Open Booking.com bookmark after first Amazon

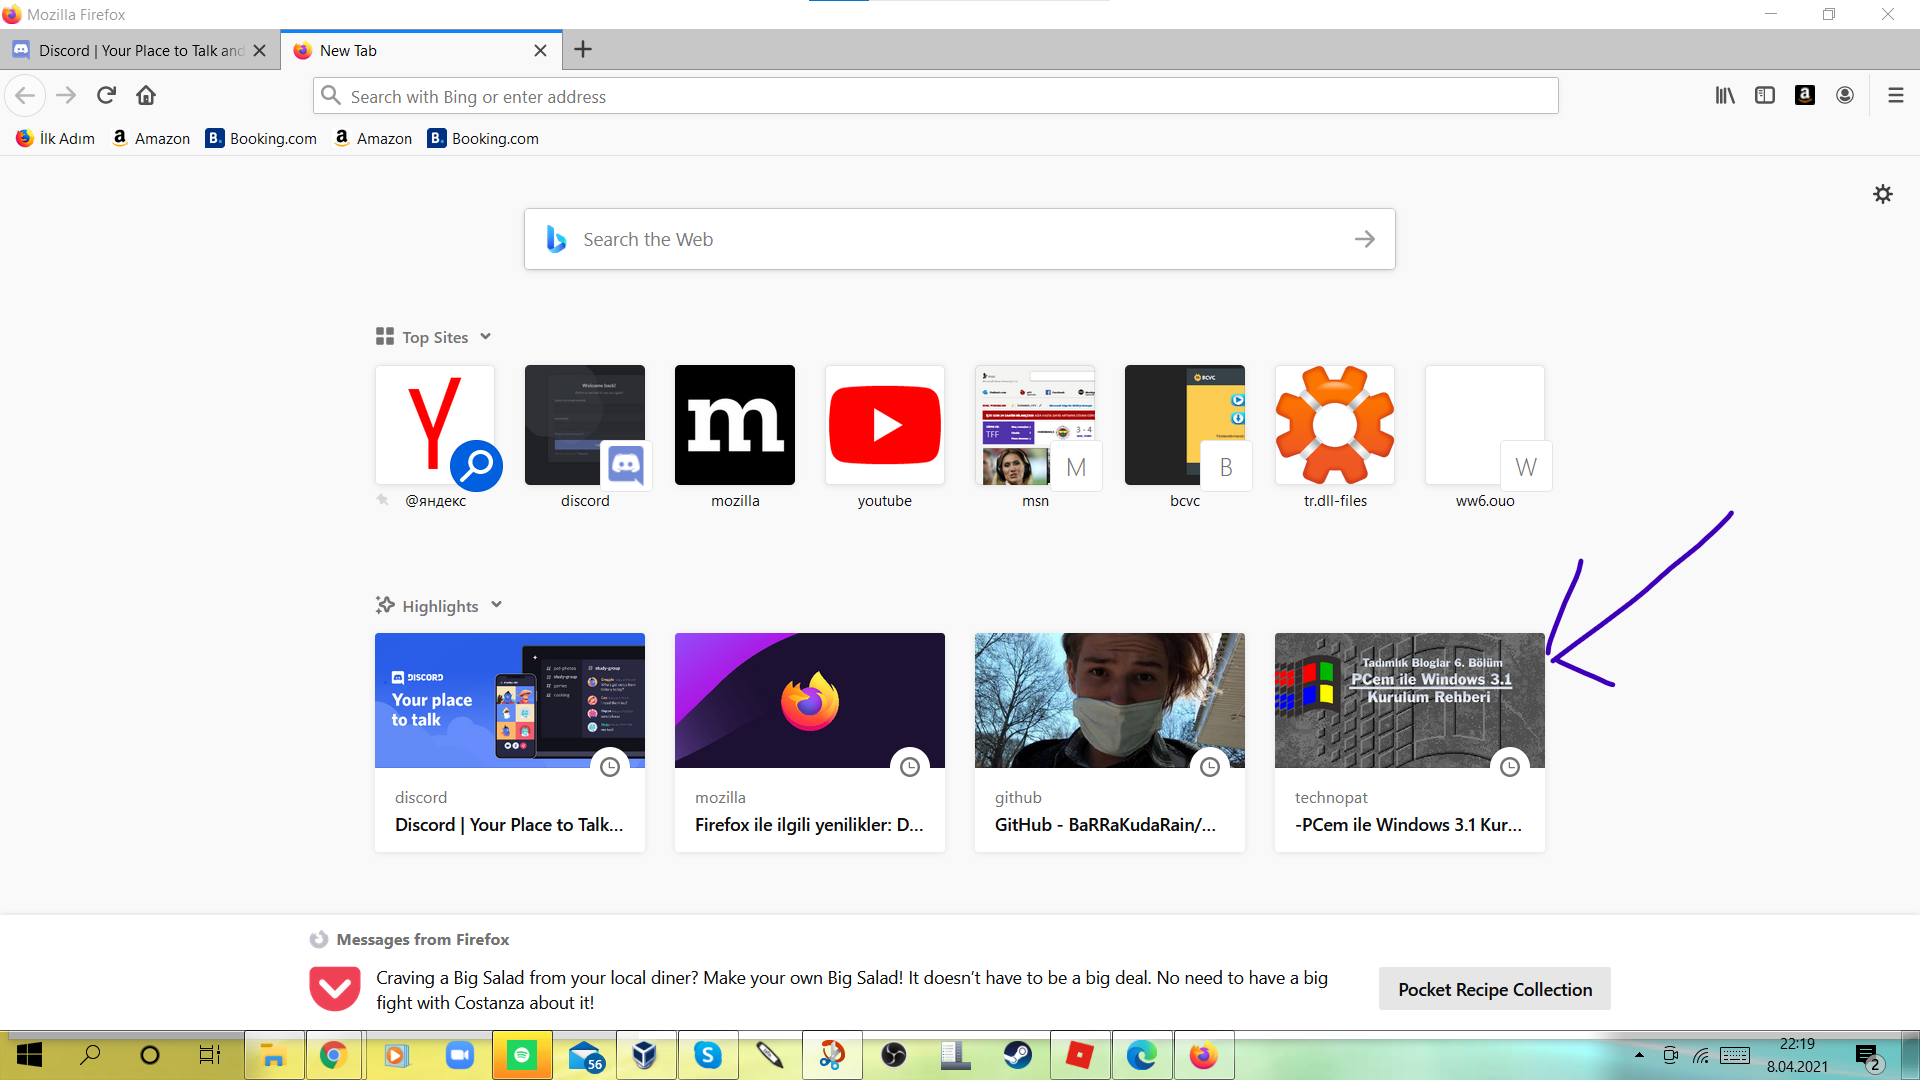click(262, 138)
